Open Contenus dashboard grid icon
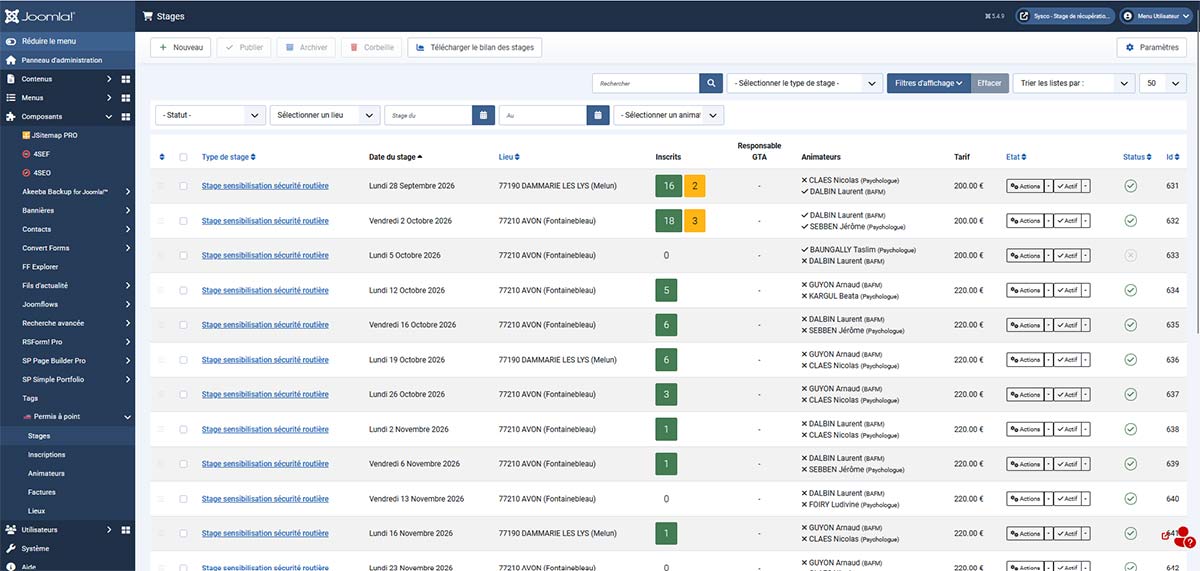The image size is (1200, 571). pyautogui.click(x=126, y=79)
